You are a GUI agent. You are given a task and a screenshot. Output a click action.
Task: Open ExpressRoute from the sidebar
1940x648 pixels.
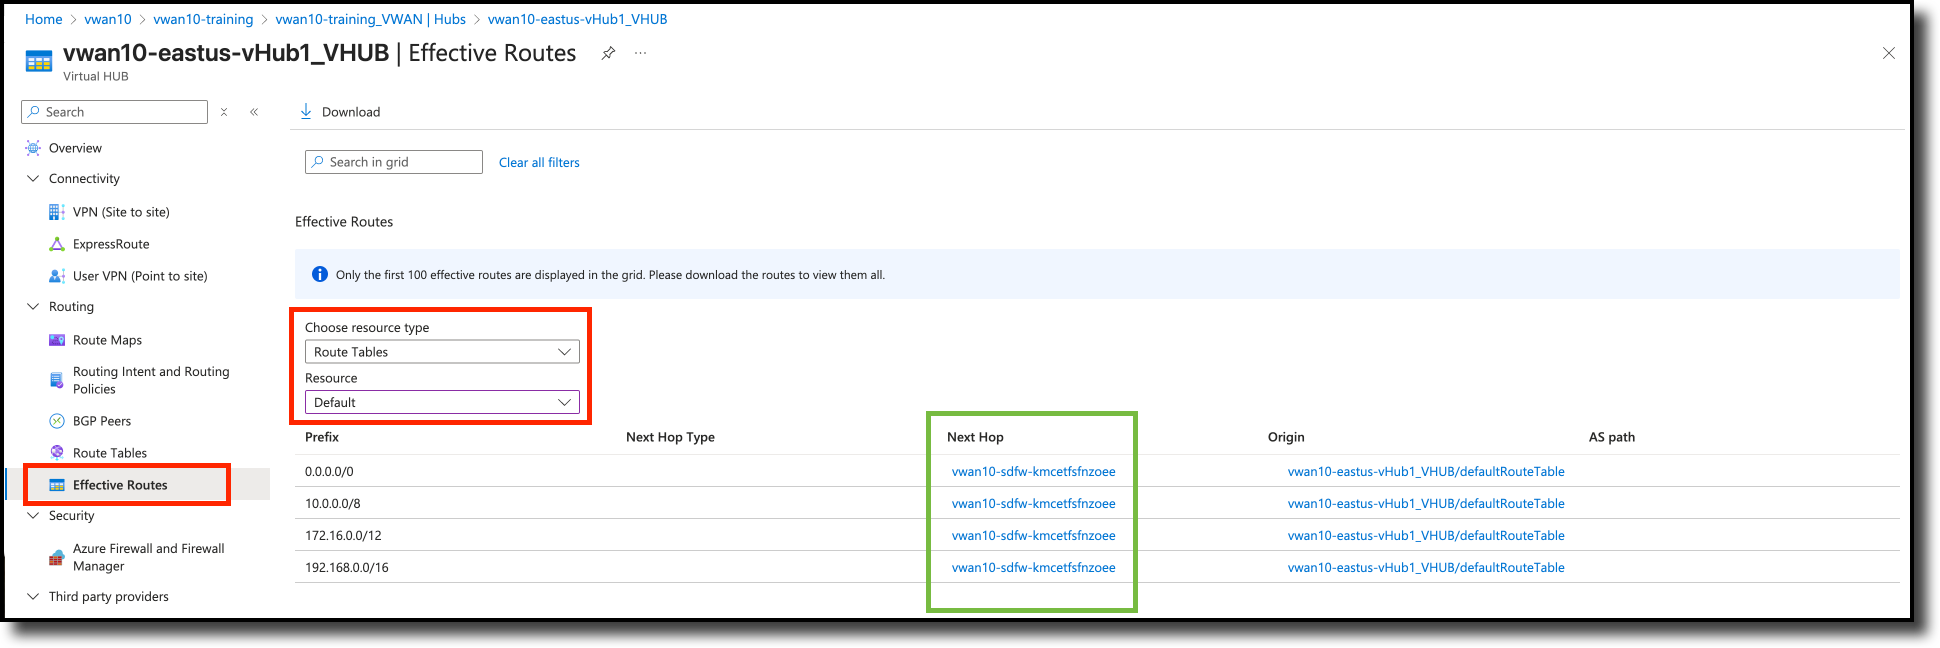pos(110,244)
